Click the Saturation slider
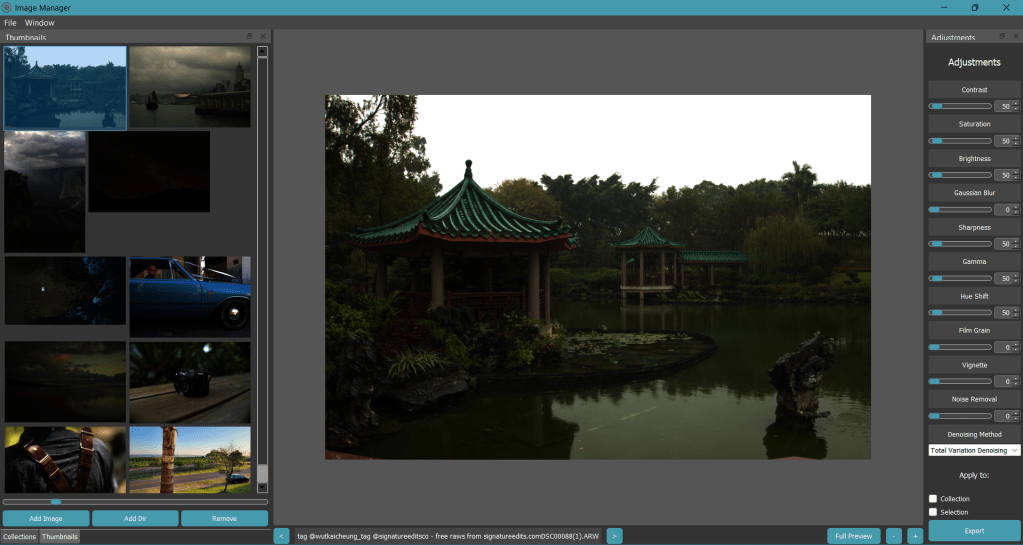The width and height of the screenshot is (1023, 545). coord(960,141)
